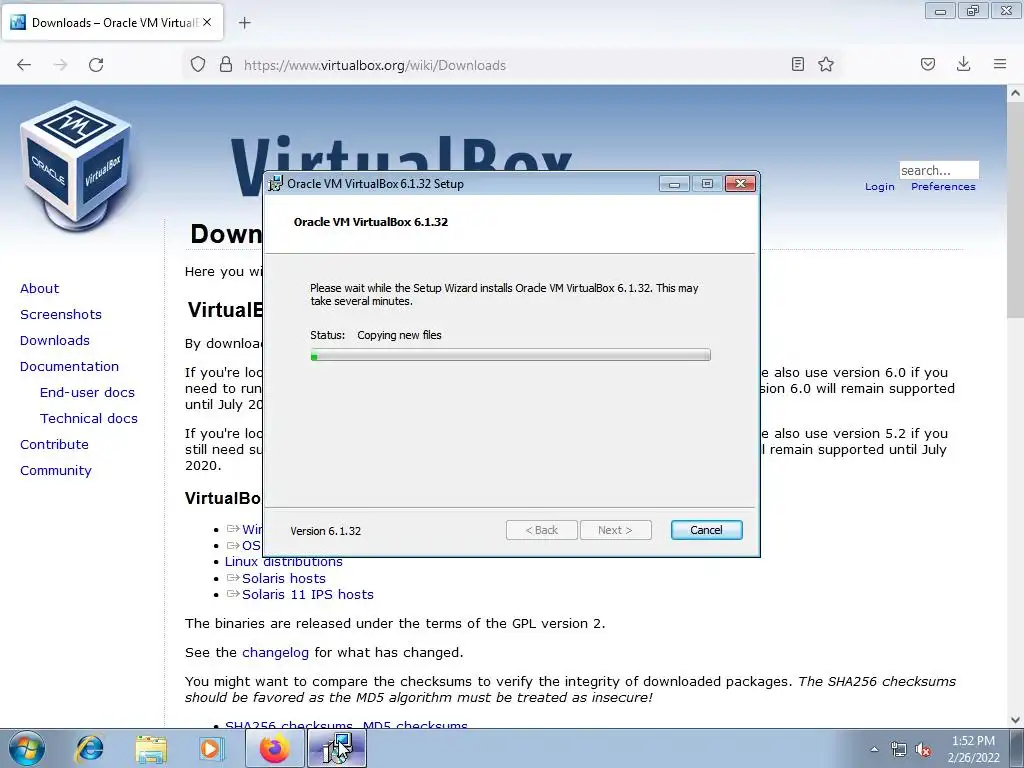This screenshot has width=1024, height=768.
Task: Click the network tray icon
Action: pyautogui.click(x=899, y=750)
